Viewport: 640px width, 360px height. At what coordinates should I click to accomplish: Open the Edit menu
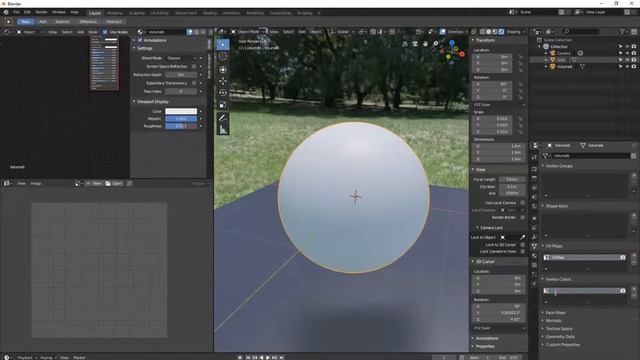tap(27, 12)
